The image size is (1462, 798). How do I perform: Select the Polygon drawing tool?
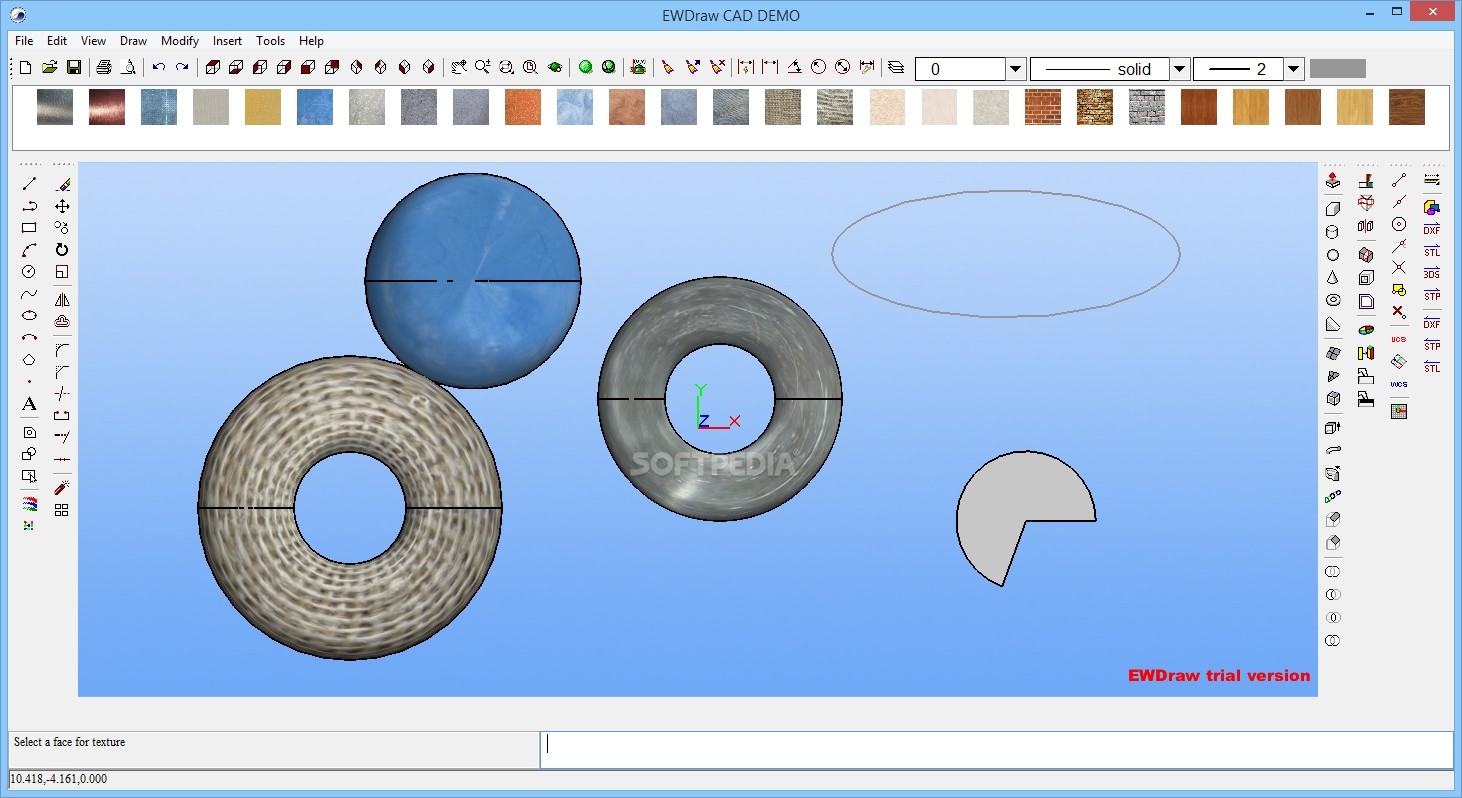coord(29,360)
